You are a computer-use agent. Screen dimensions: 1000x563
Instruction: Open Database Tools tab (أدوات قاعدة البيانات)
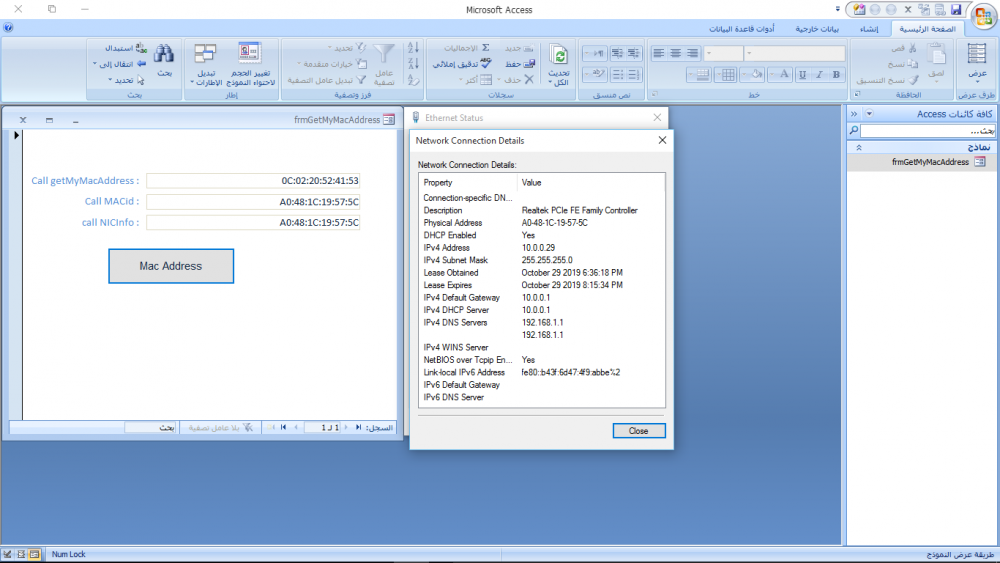[742, 29]
